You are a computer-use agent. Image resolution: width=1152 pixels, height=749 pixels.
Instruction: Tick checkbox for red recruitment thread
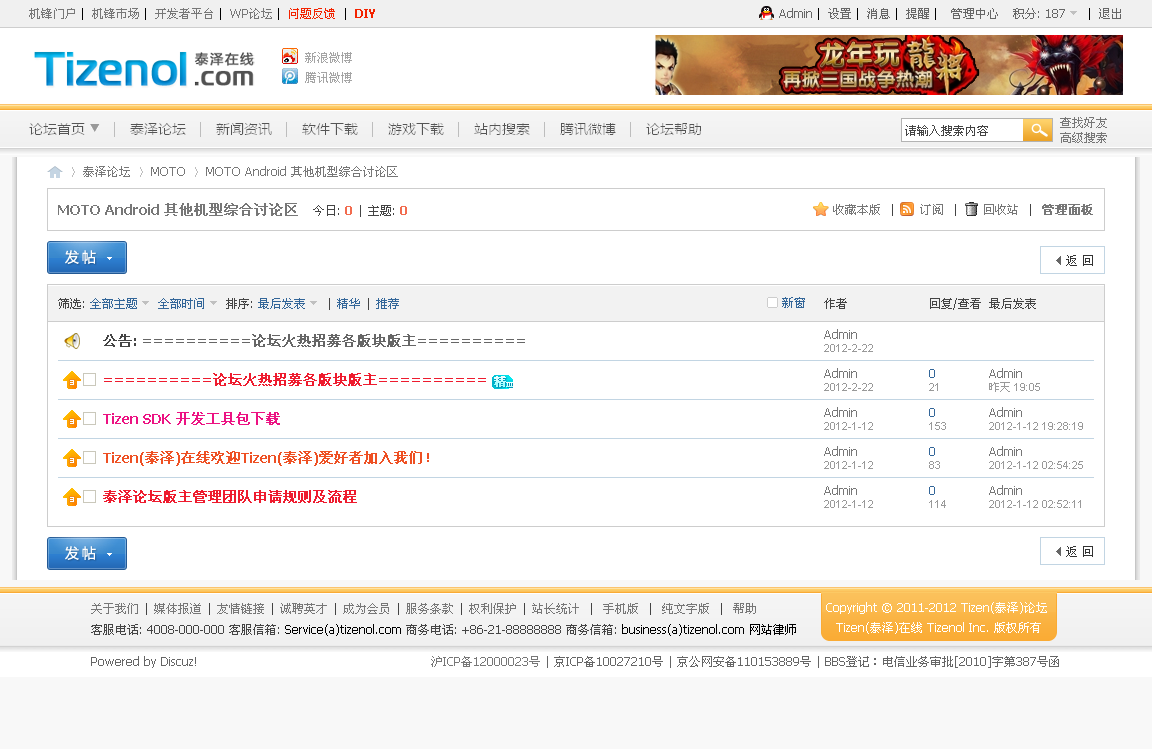point(90,379)
